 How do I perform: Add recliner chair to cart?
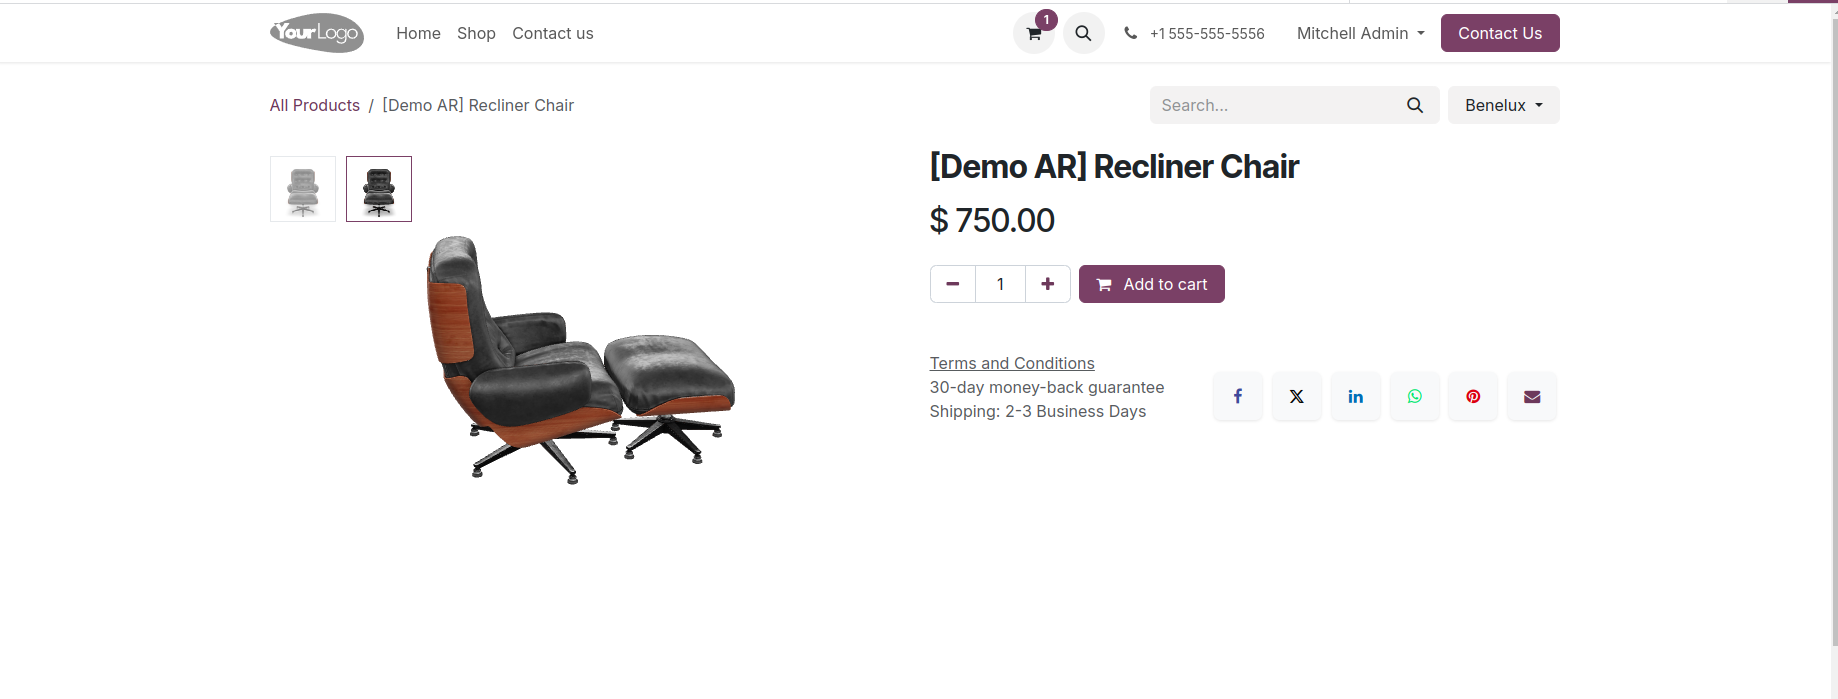coord(1152,284)
